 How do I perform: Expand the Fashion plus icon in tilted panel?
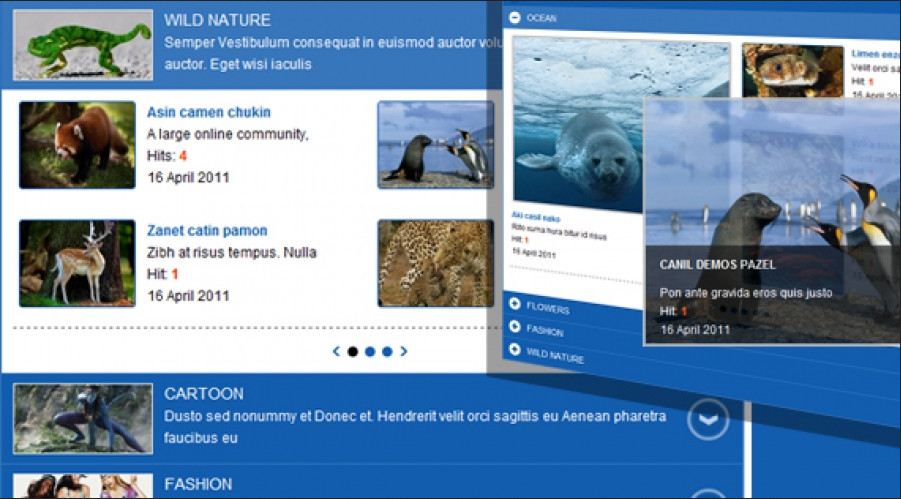(x=515, y=327)
